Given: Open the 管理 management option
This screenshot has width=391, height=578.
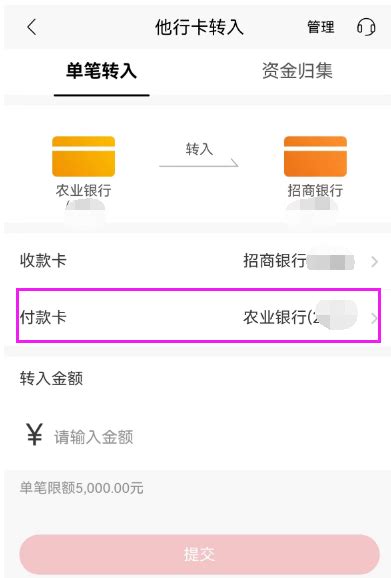Looking at the screenshot, I should (321, 27).
